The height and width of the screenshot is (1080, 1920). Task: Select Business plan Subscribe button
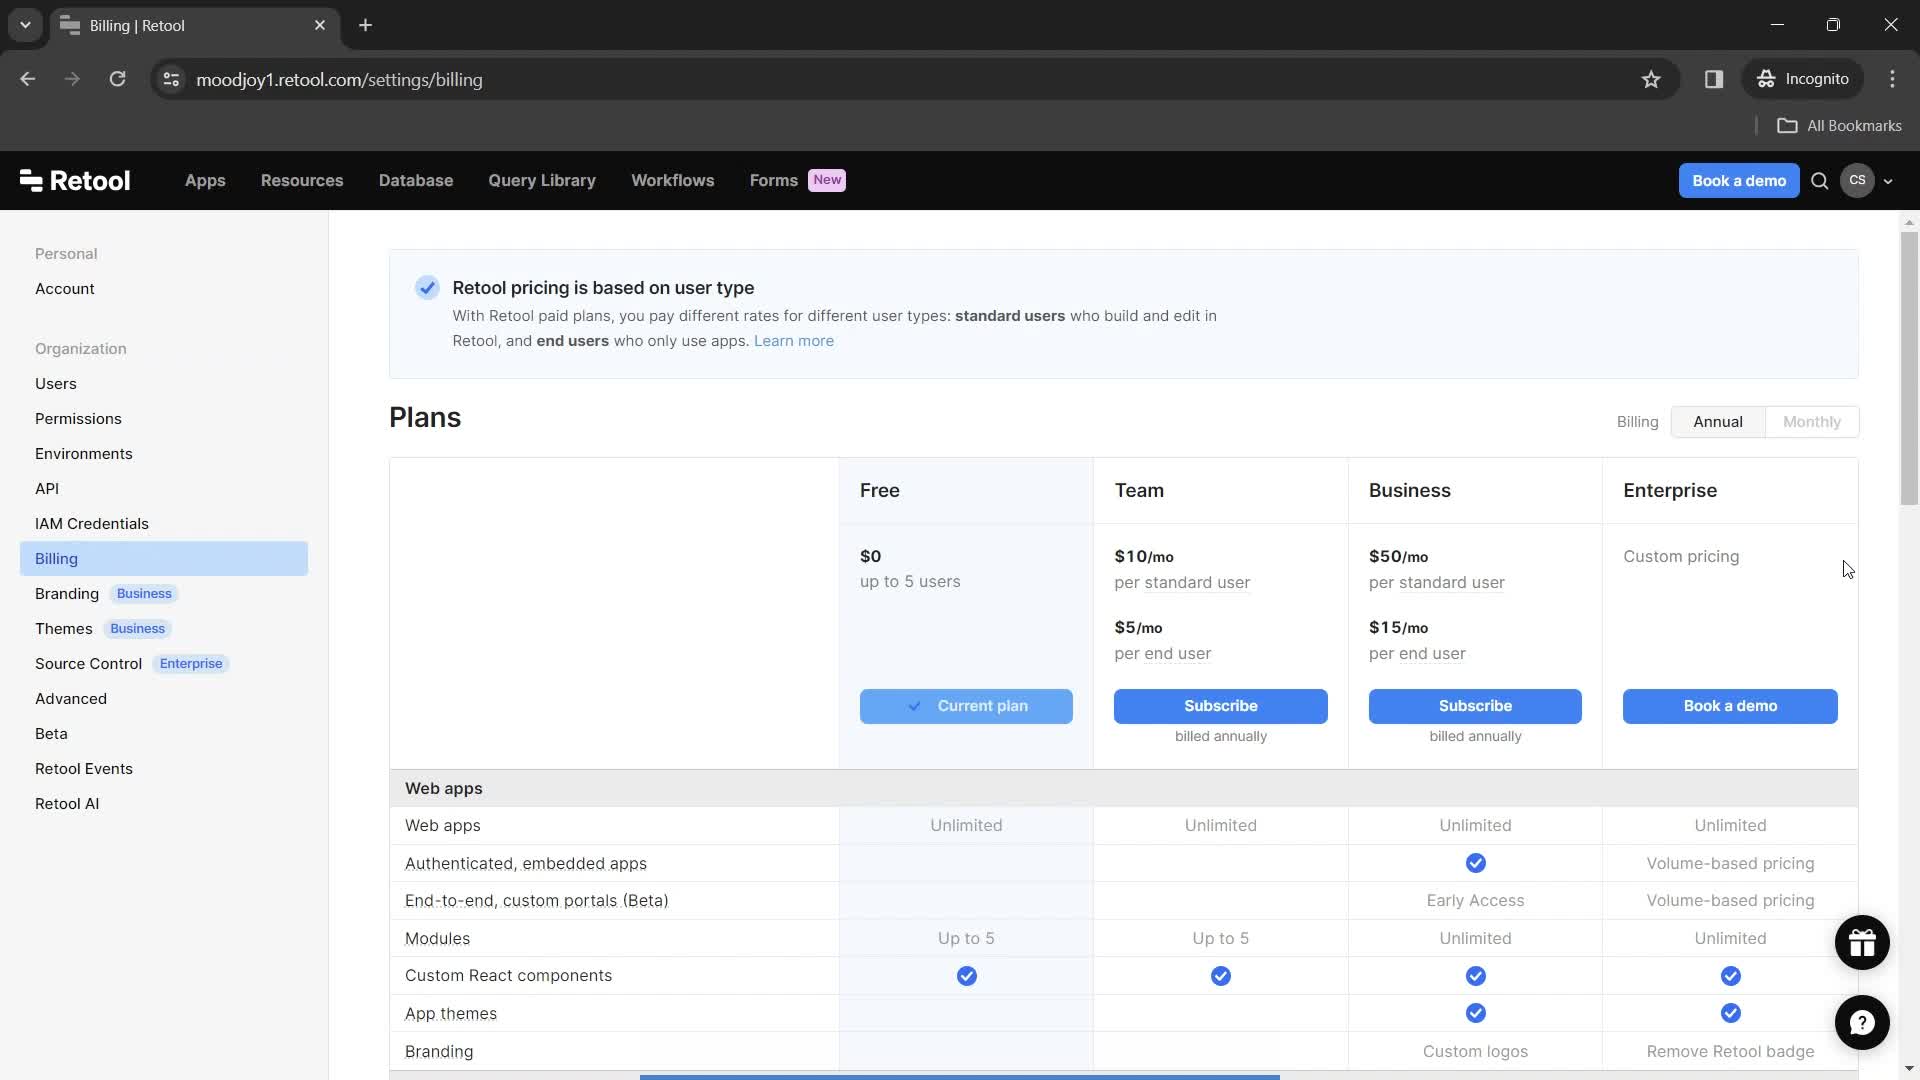1476,705
